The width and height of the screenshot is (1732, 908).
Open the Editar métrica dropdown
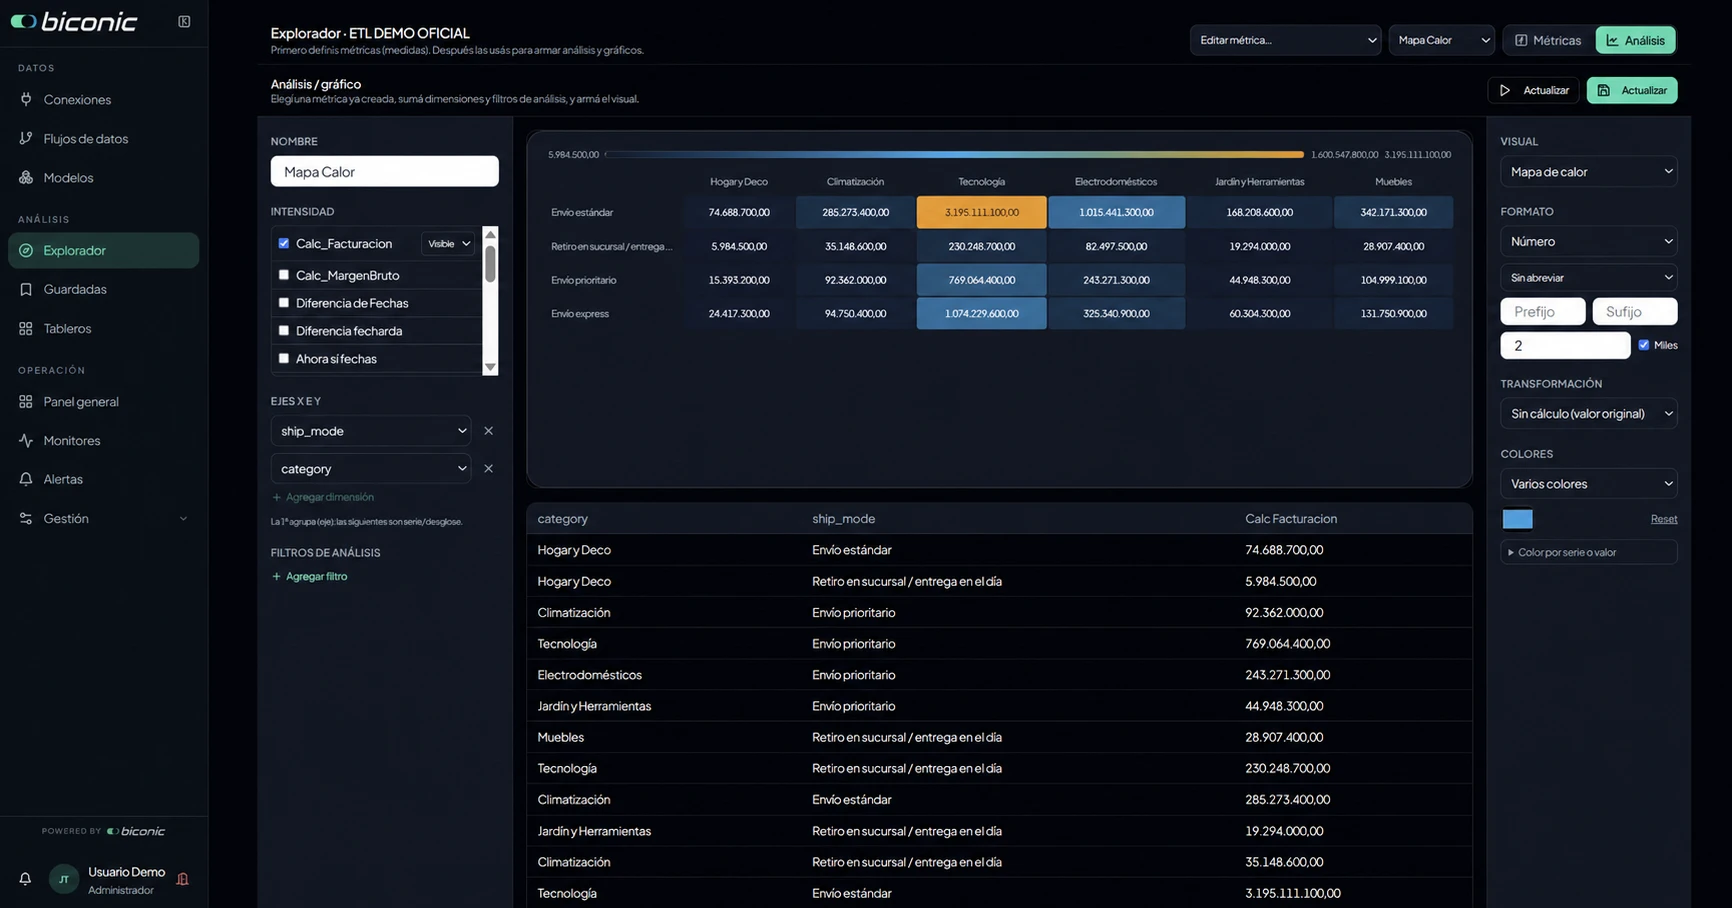click(x=1285, y=40)
